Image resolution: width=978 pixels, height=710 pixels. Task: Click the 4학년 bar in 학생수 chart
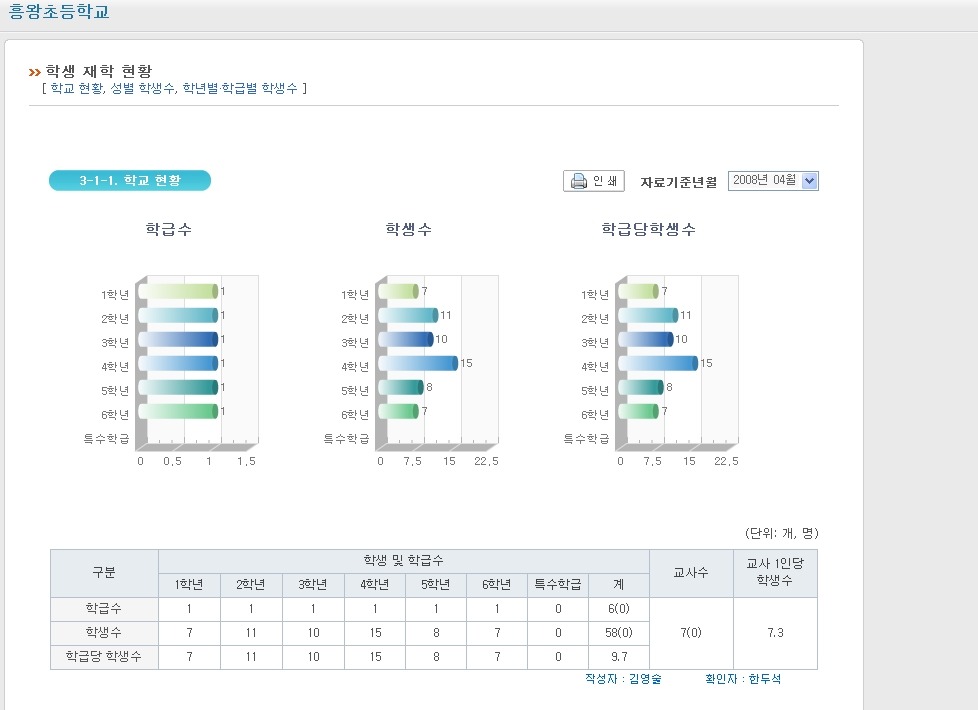[418, 363]
